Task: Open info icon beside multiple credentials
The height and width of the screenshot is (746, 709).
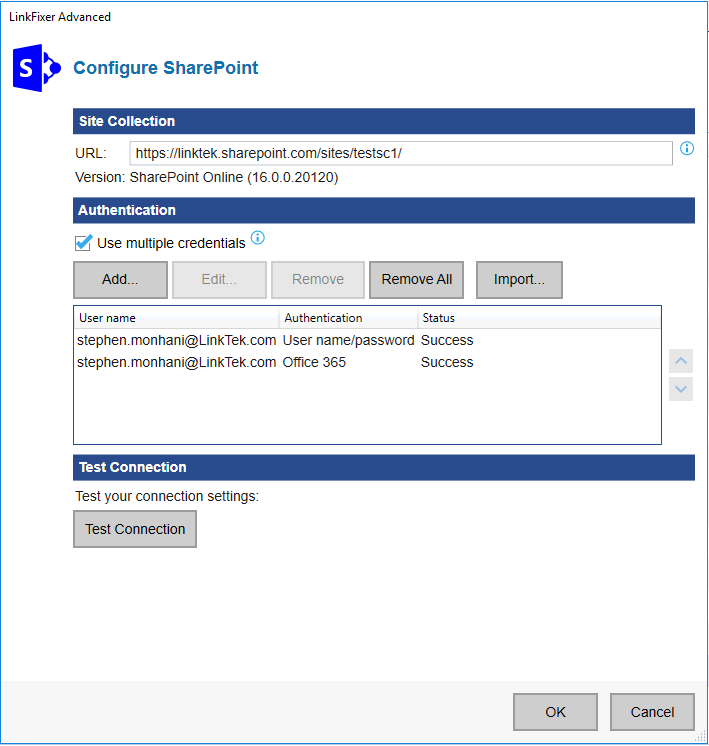Action: (x=257, y=237)
